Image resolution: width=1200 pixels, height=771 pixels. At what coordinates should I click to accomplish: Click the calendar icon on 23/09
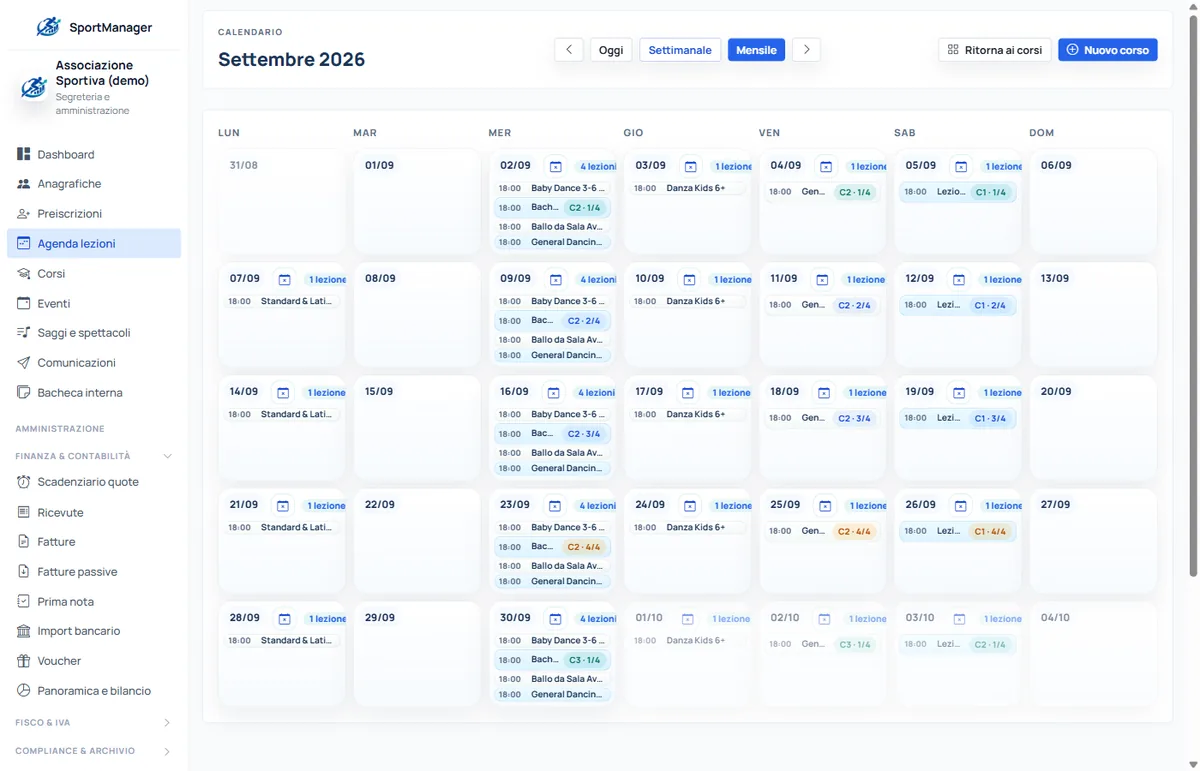(555, 506)
